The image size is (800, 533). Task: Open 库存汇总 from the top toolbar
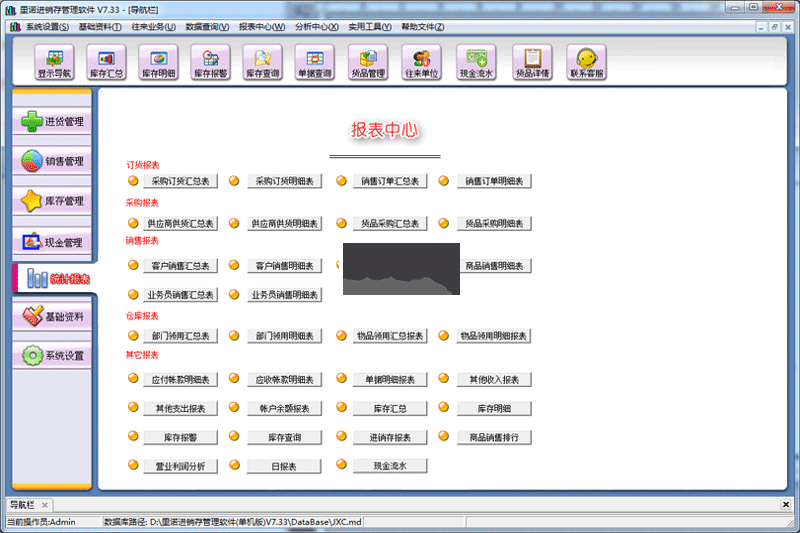pyautogui.click(x=106, y=62)
